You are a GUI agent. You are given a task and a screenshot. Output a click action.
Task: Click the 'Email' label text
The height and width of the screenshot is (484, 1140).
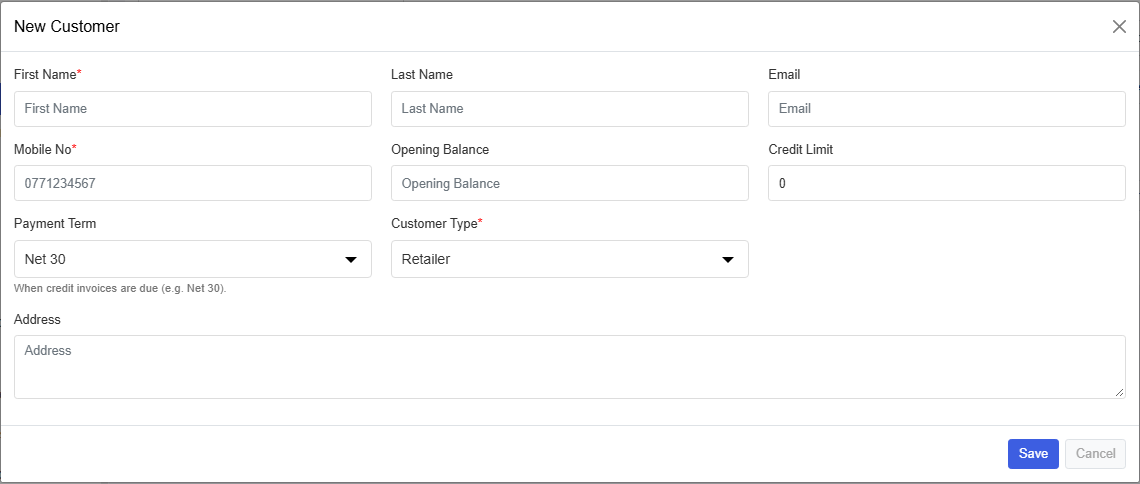784,74
